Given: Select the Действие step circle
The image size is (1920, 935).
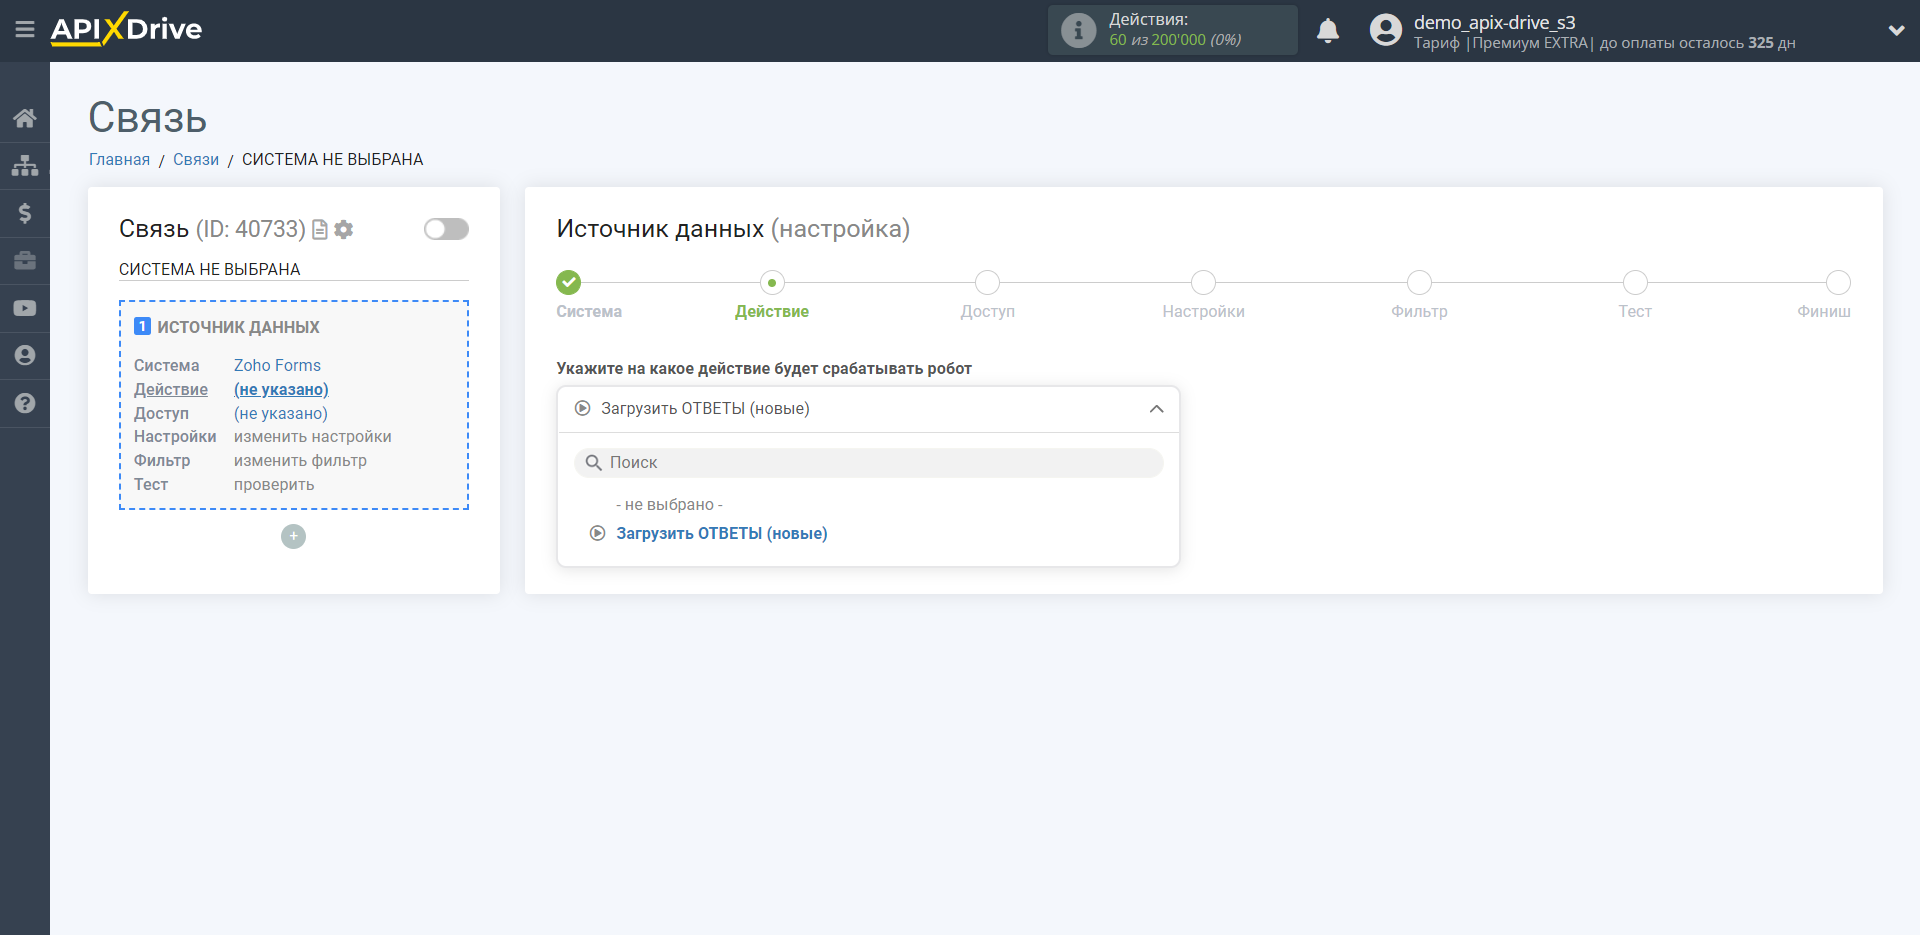Looking at the screenshot, I should click(x=772, y=283).
